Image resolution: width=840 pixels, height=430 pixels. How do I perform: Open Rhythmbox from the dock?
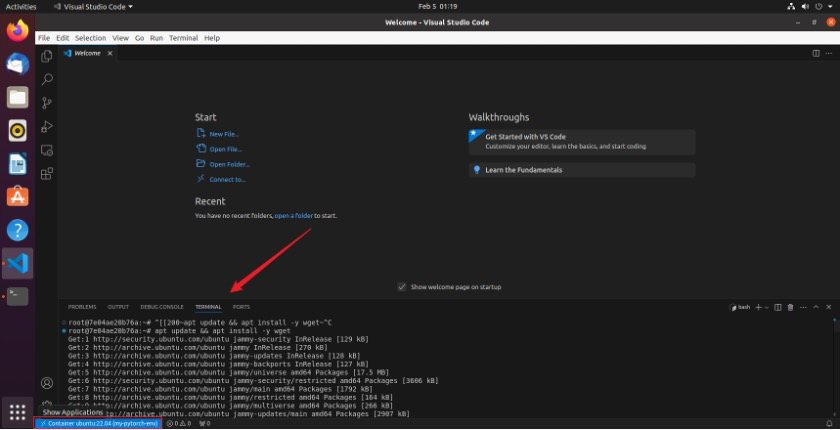[x=18, y=131]
